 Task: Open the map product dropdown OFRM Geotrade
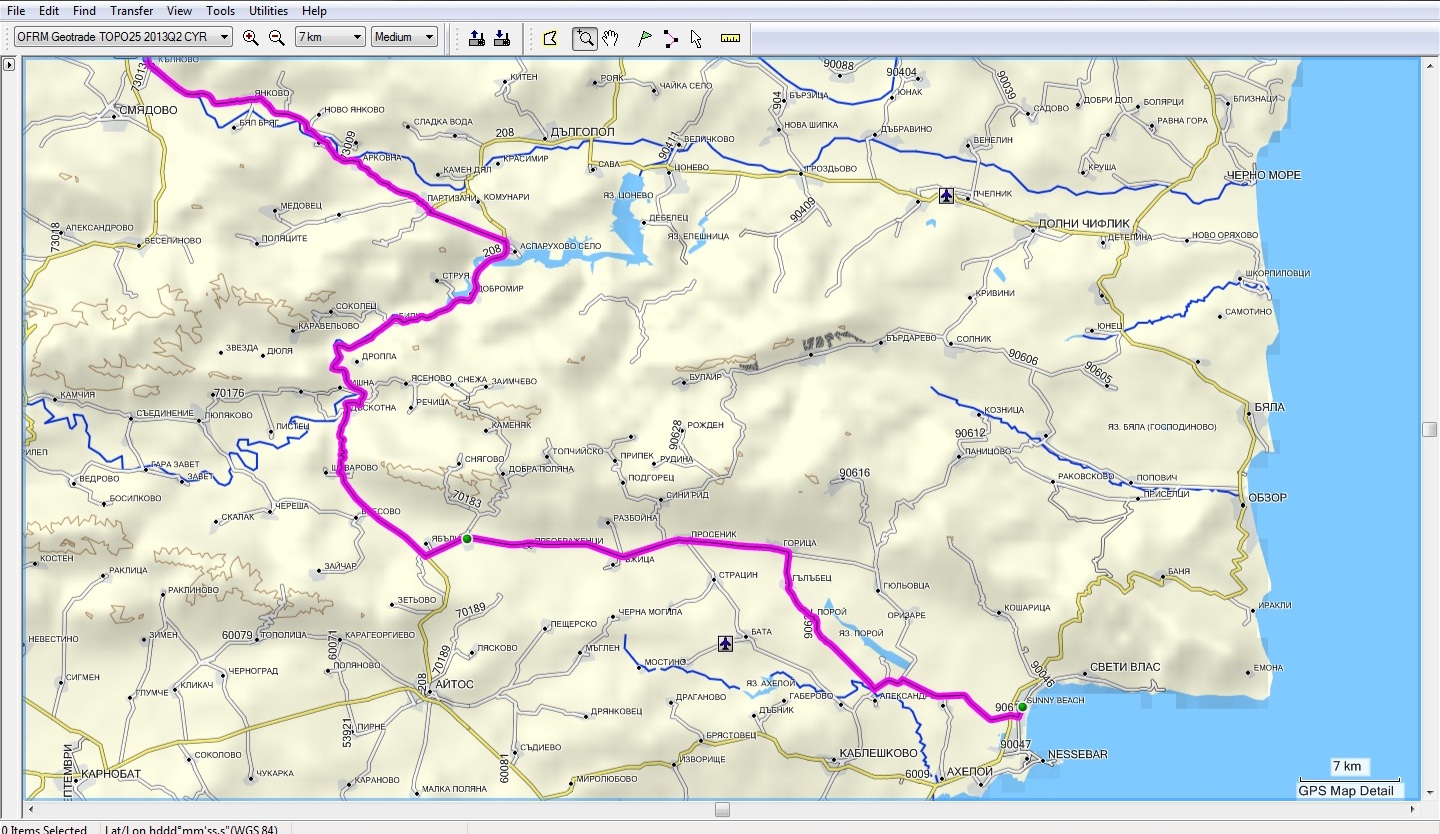pos(123,37)
